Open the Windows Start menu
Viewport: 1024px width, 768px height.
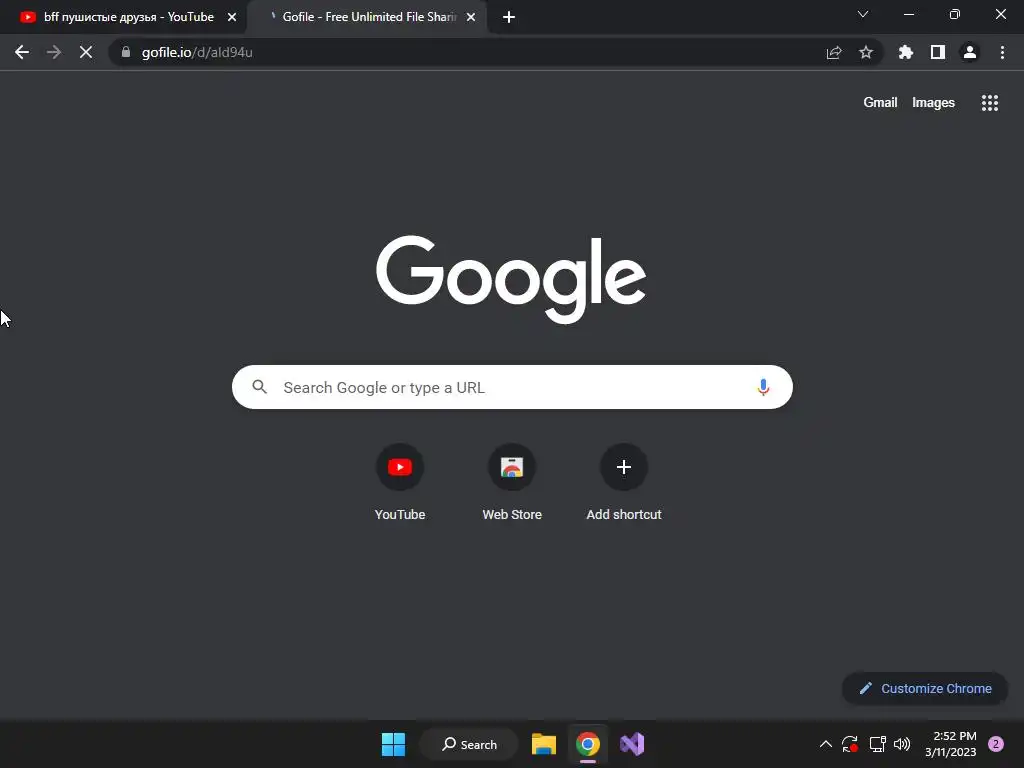393,744
